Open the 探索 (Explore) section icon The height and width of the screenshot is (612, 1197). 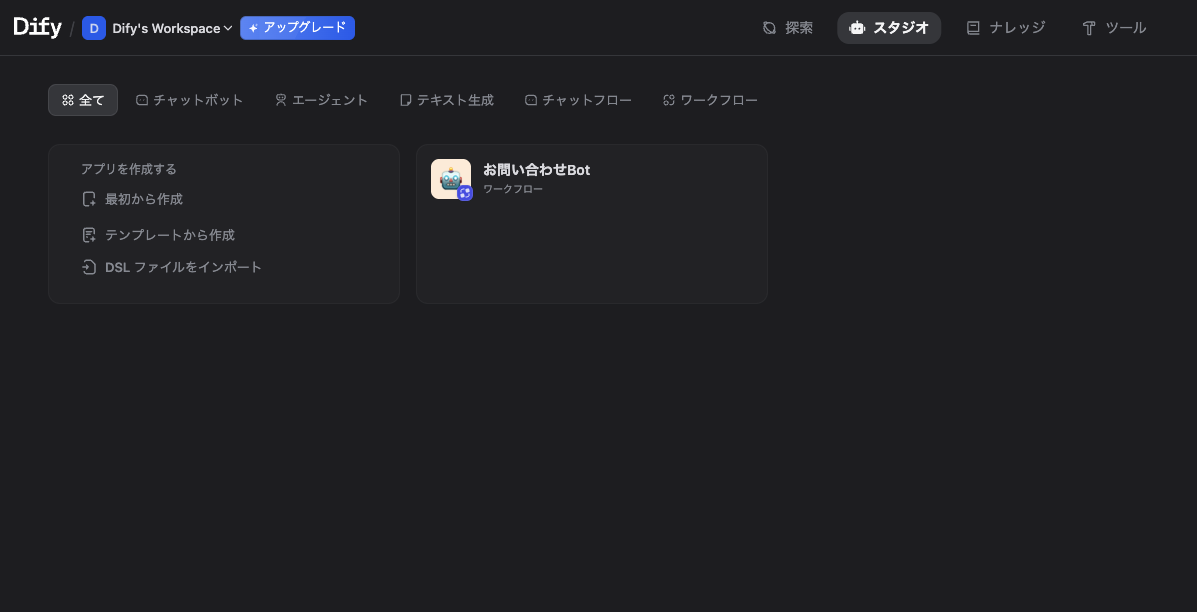[x=769, y=28]
